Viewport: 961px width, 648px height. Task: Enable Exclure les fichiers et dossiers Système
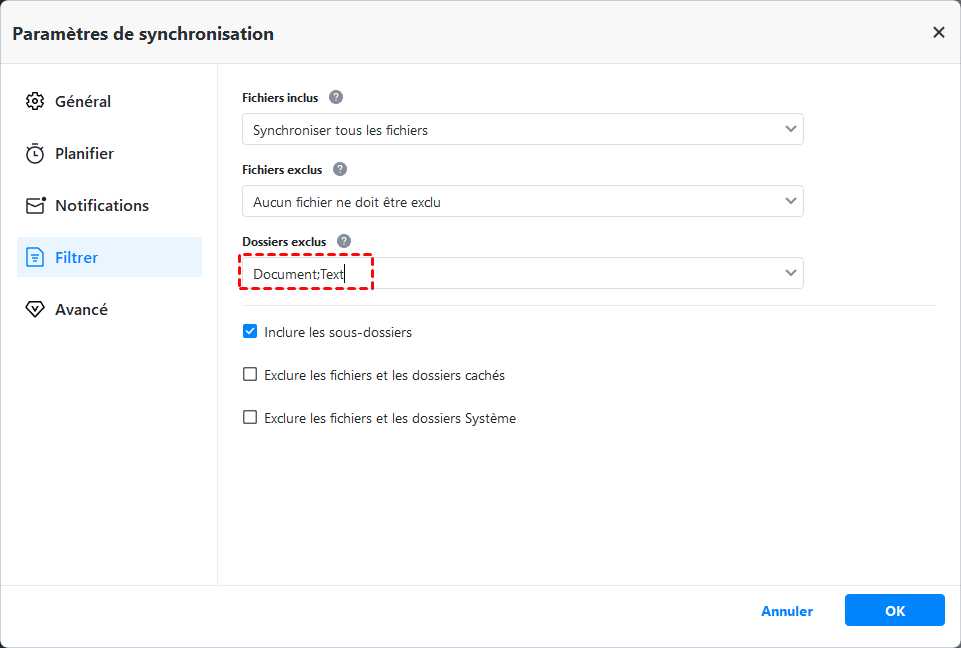pyautogui.click(x=250, y=418)
